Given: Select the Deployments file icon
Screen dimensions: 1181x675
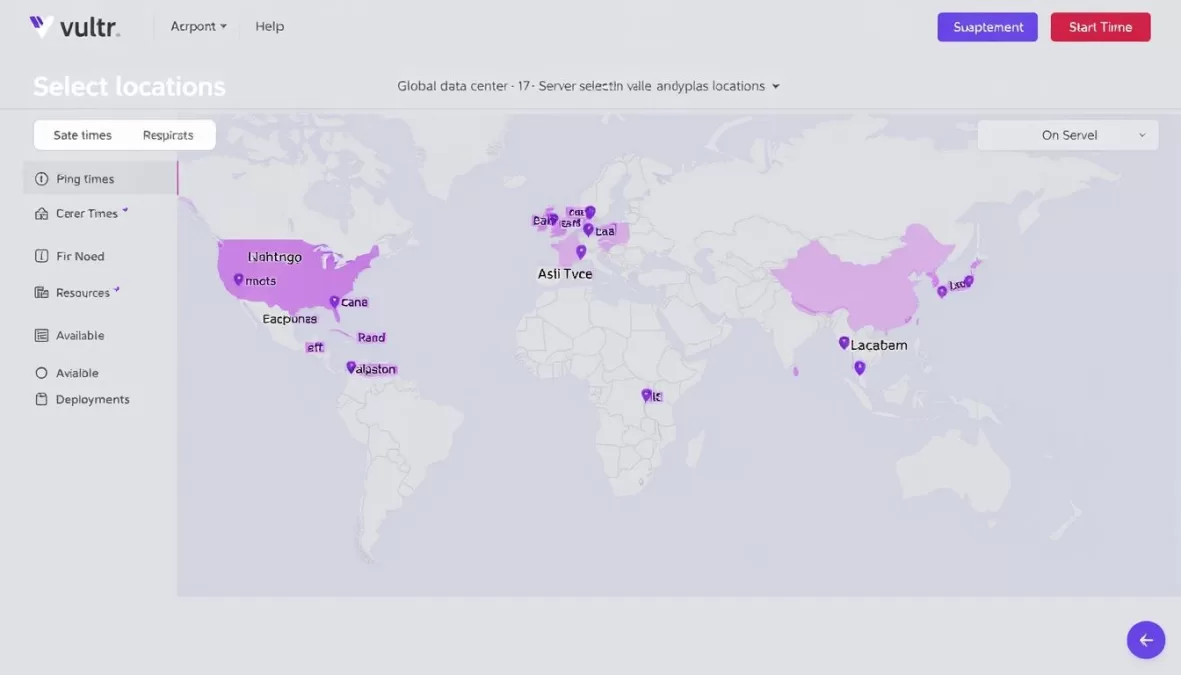Looking at the screenshot, I should coord(41,398).
